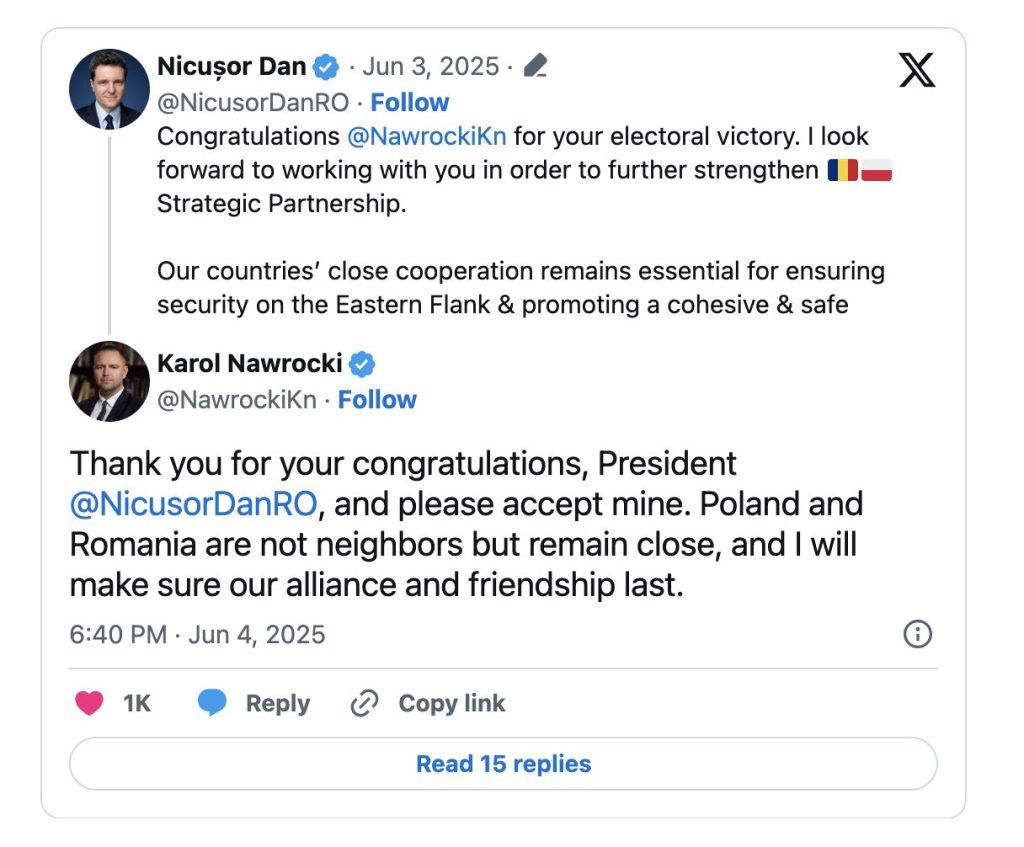Open the X logo in the corner

point(917,70)
